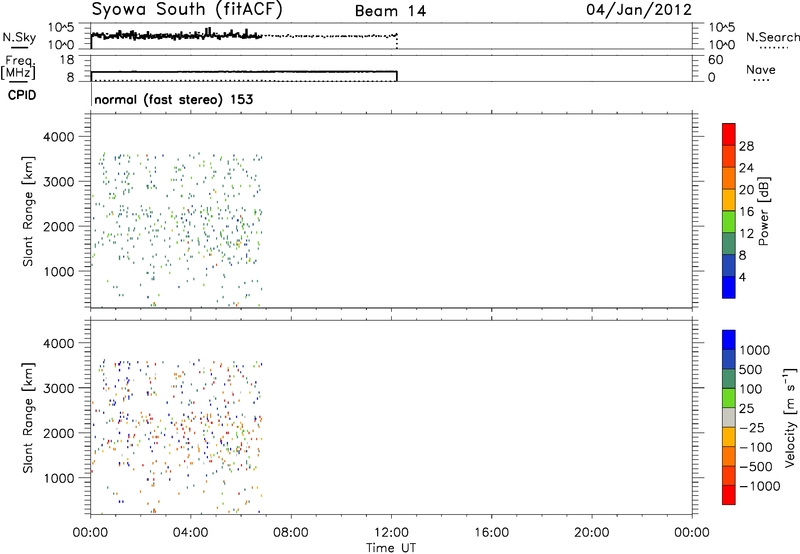
Task: Click the 'Nave' legend label
Action: pyautogui.click(x=761, y=69)
